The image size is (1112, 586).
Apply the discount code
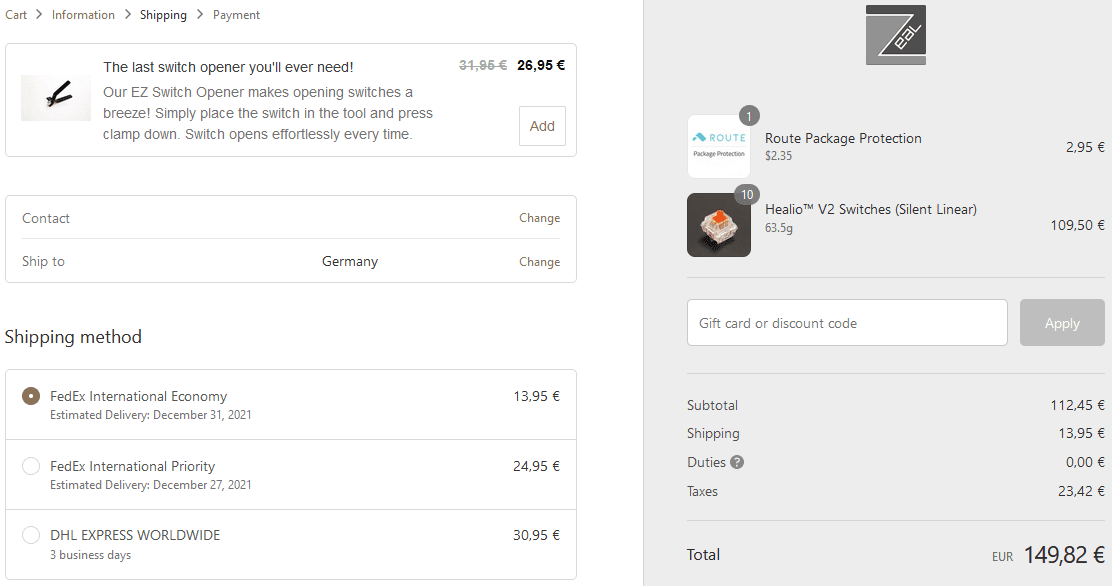pyautogui.click(x=1062, y=323)
